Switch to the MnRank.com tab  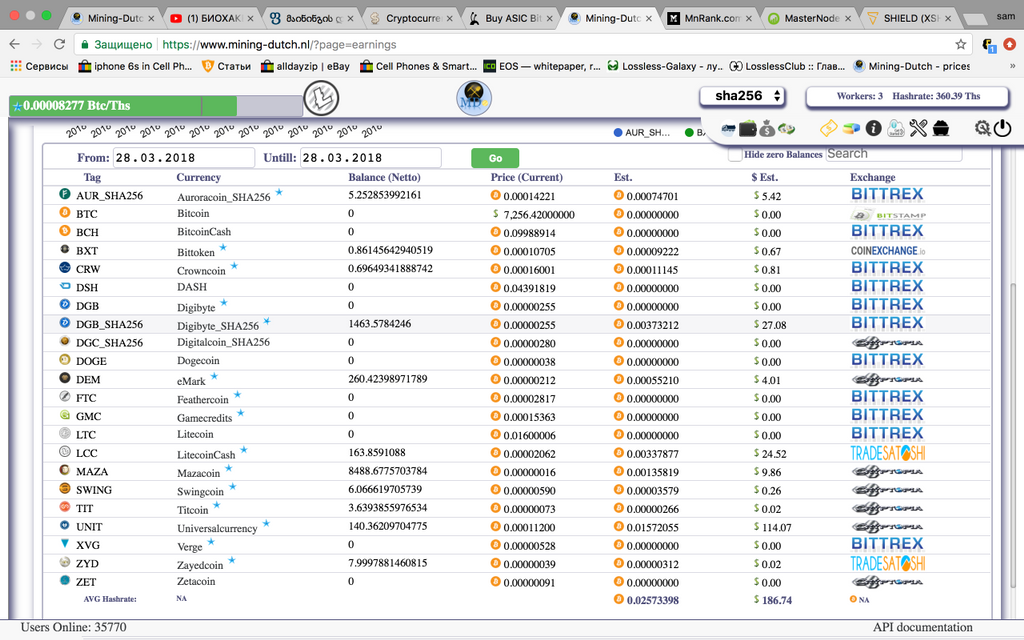coord(710,18)
